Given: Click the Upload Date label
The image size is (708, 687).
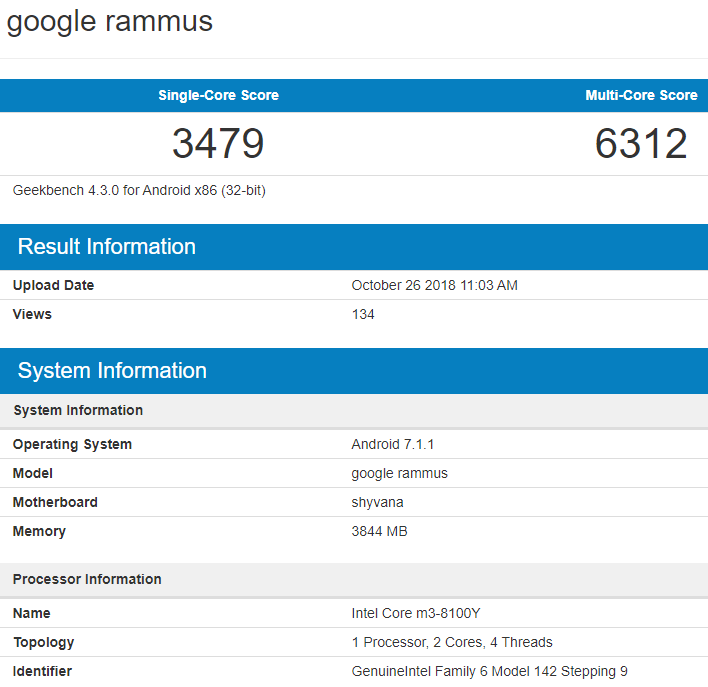Looking at the screenshot, I should coord(53,285).
